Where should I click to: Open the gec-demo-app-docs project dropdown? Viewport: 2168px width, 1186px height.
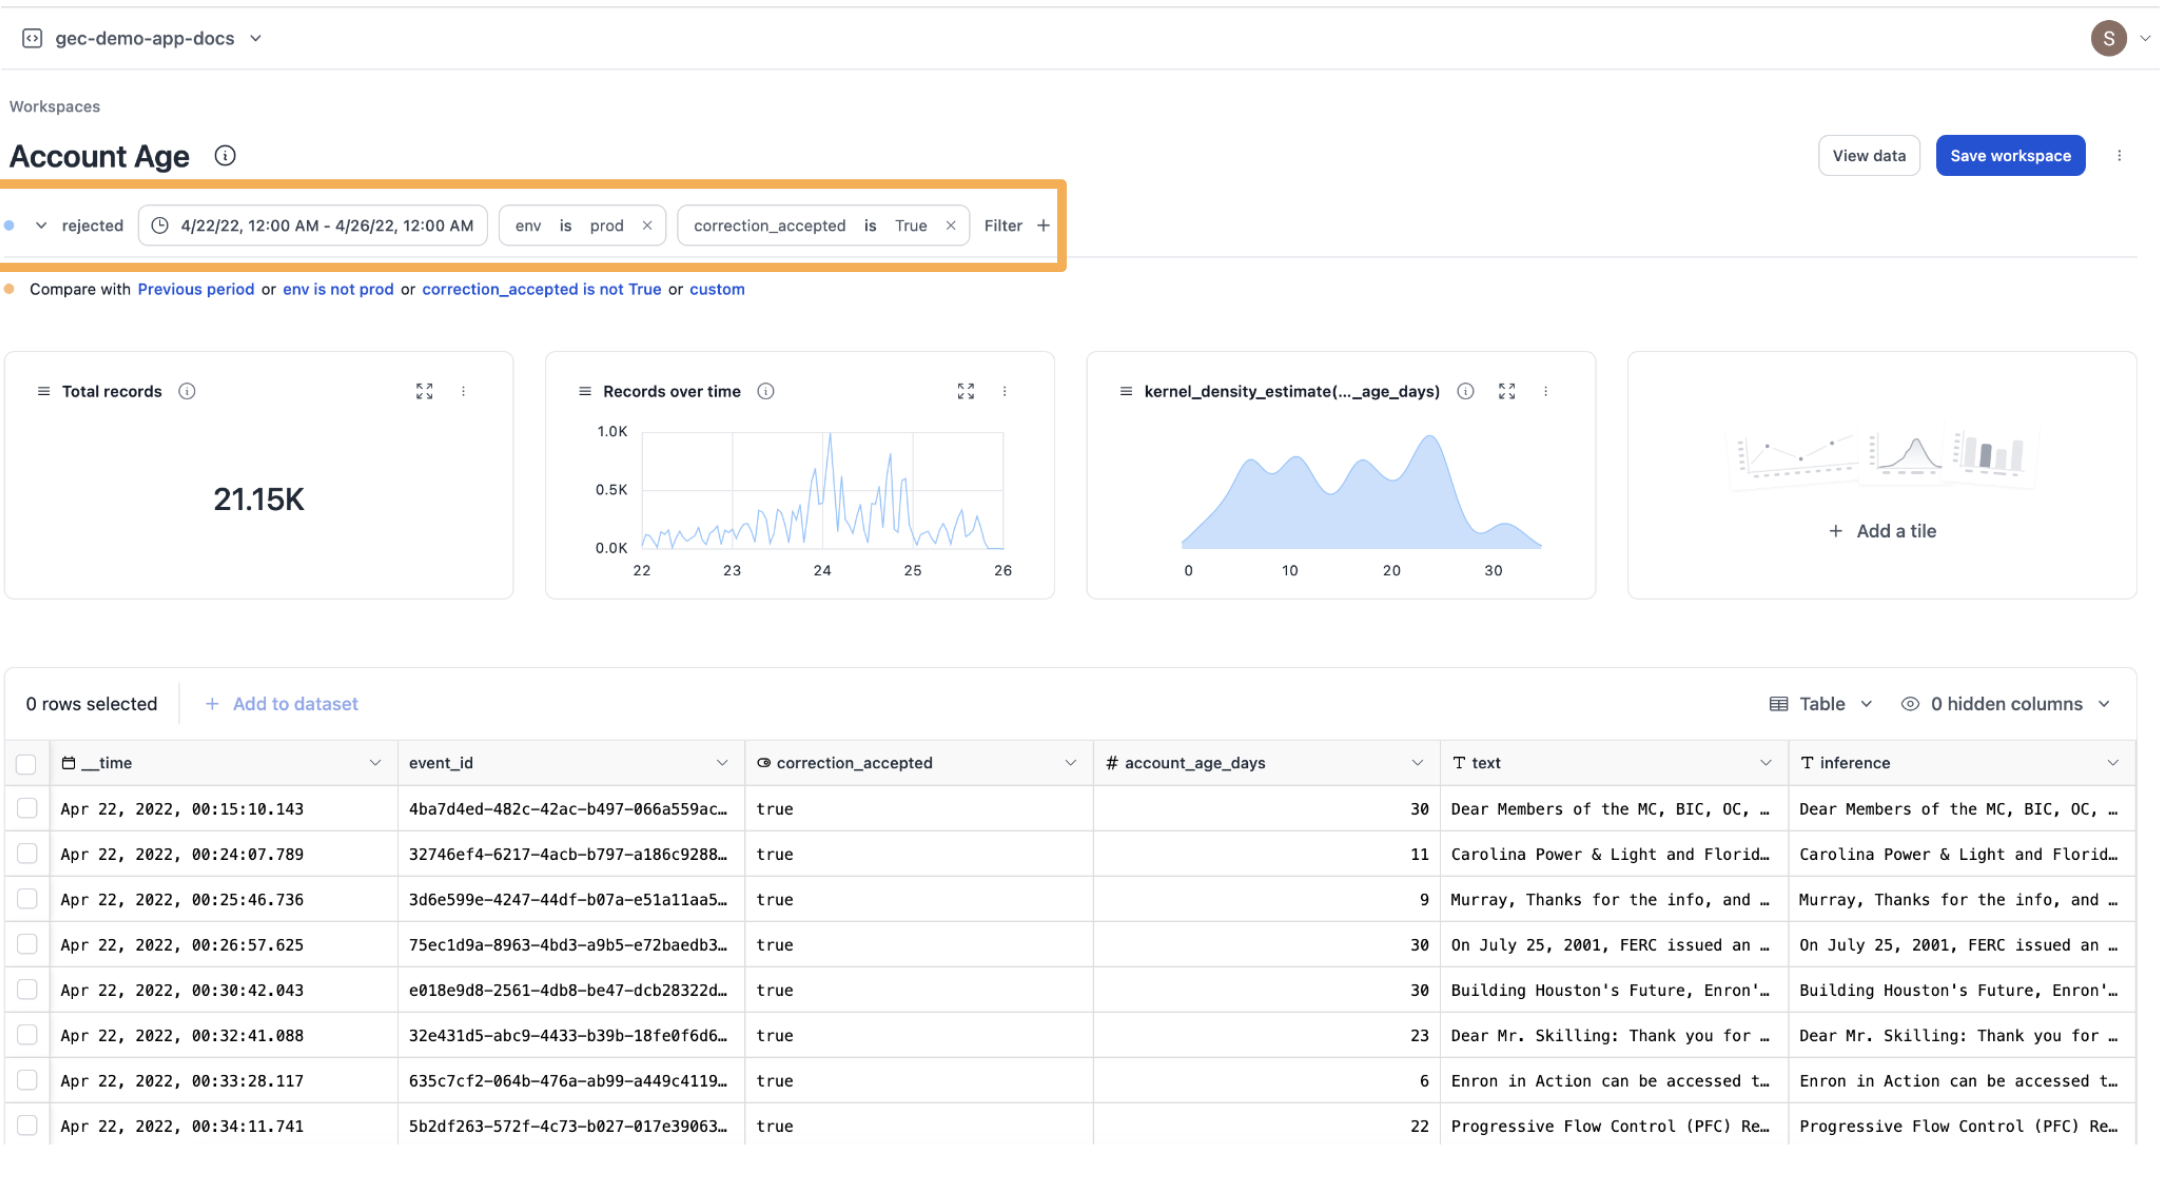tap(256, 38)
